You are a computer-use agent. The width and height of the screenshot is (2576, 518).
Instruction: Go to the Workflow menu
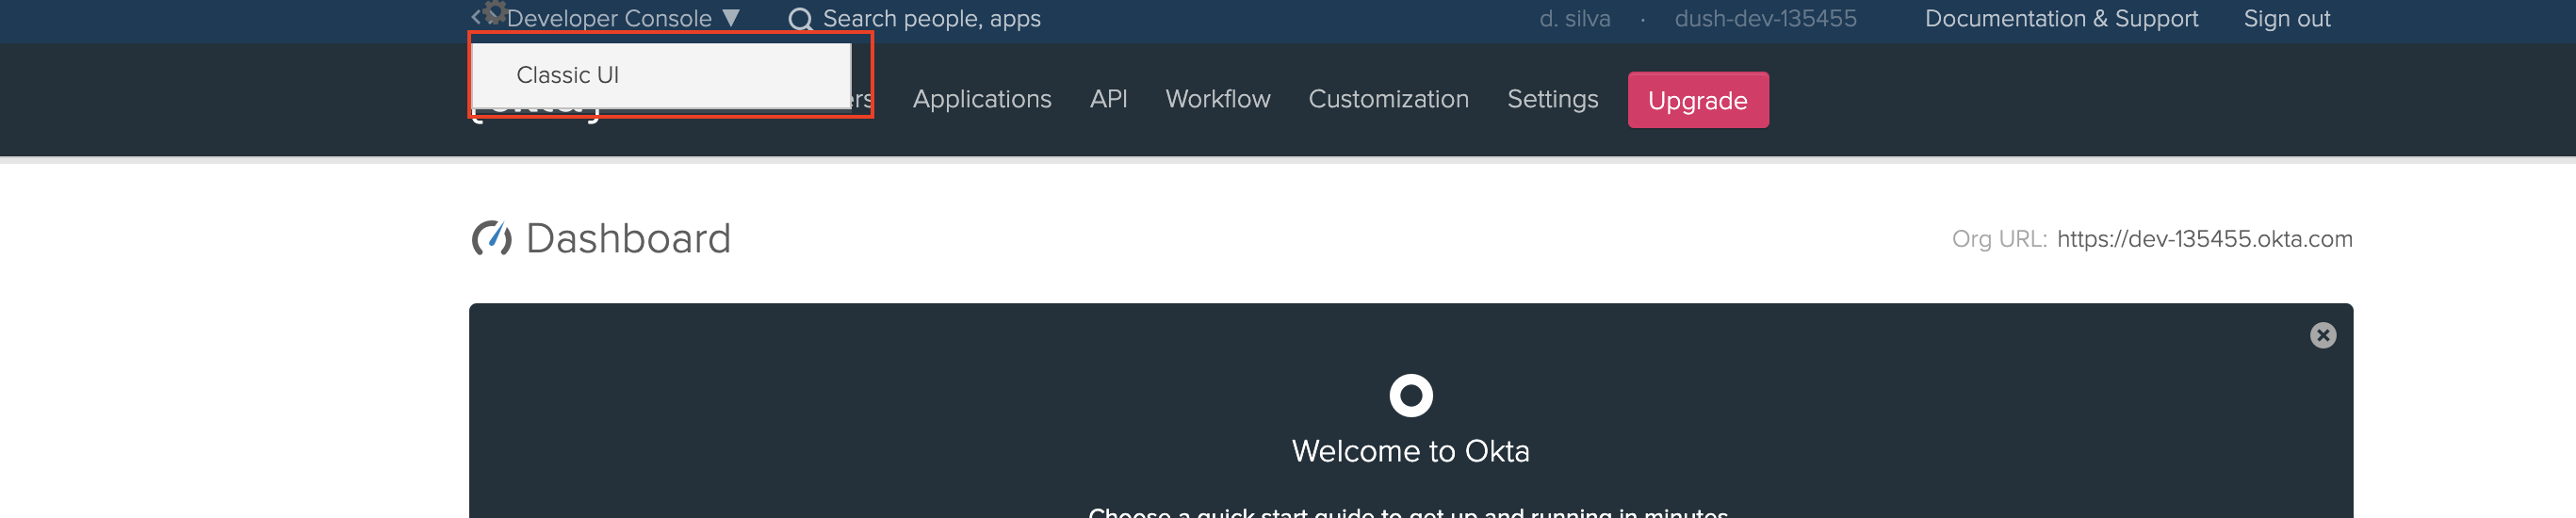pos(1217,99)
